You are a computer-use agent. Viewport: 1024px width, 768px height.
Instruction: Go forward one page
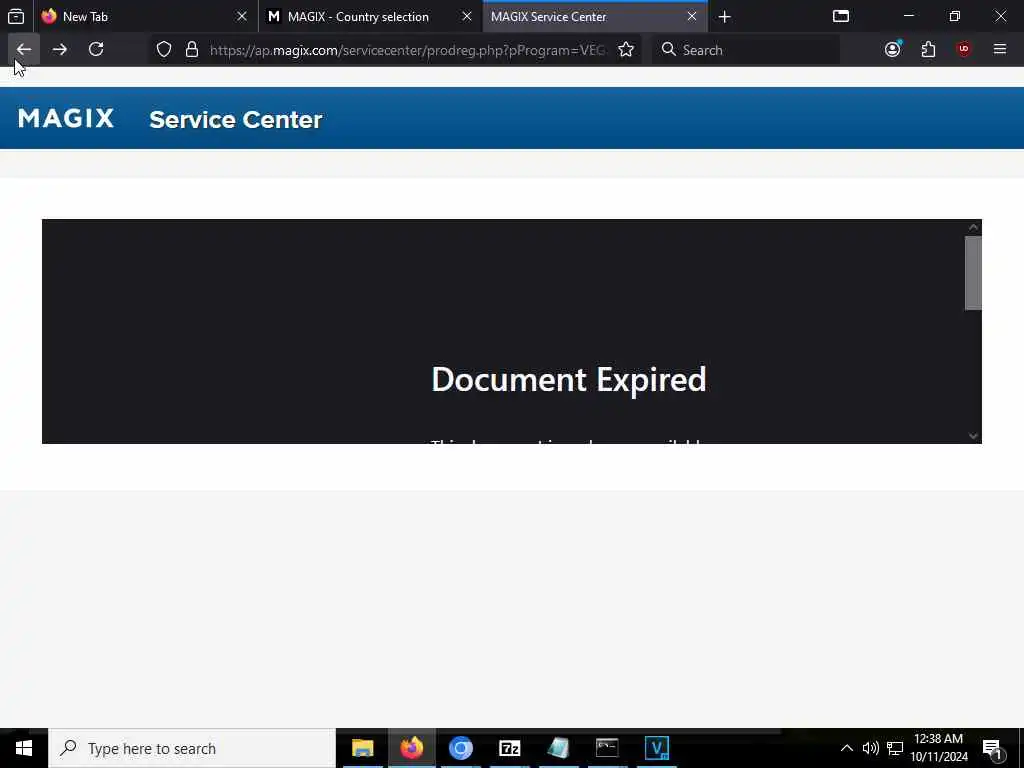click(59, 50)
